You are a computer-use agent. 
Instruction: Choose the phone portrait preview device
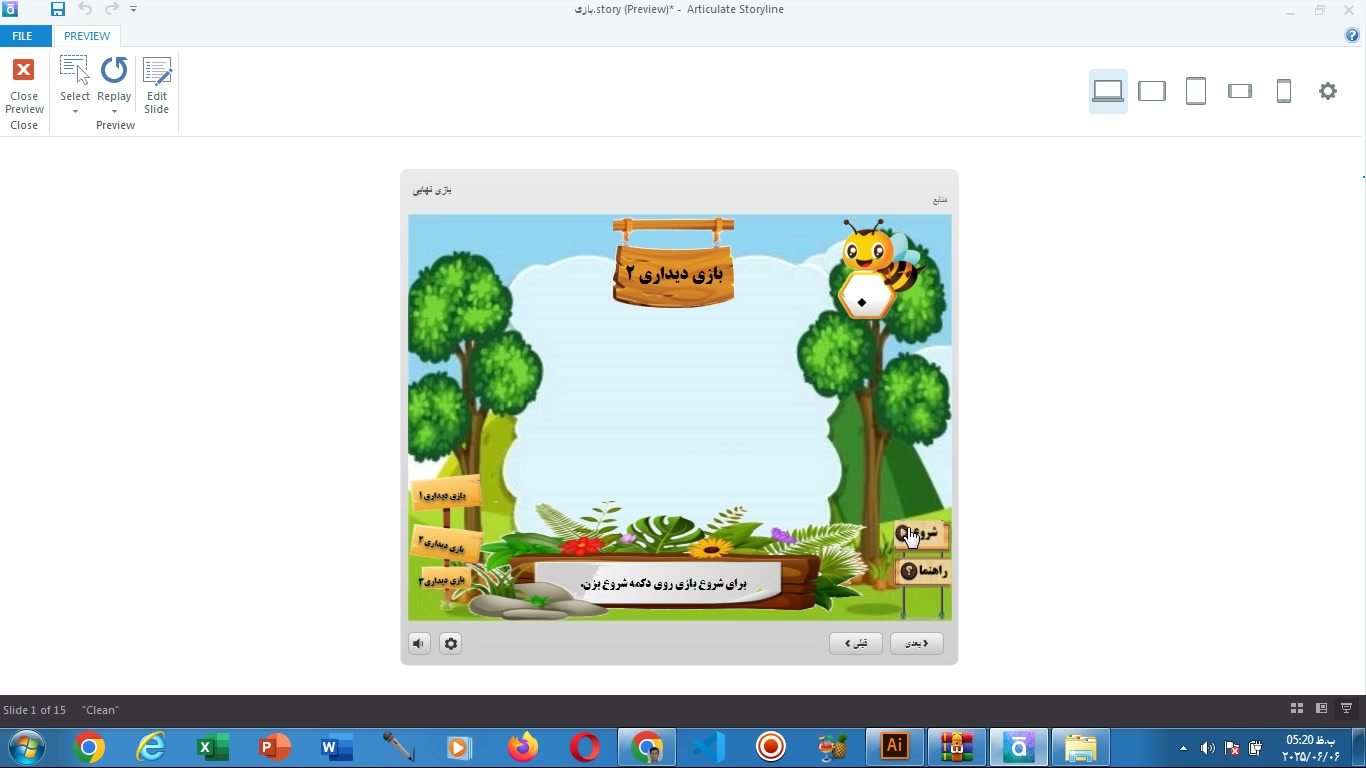tap(1284, 91)
